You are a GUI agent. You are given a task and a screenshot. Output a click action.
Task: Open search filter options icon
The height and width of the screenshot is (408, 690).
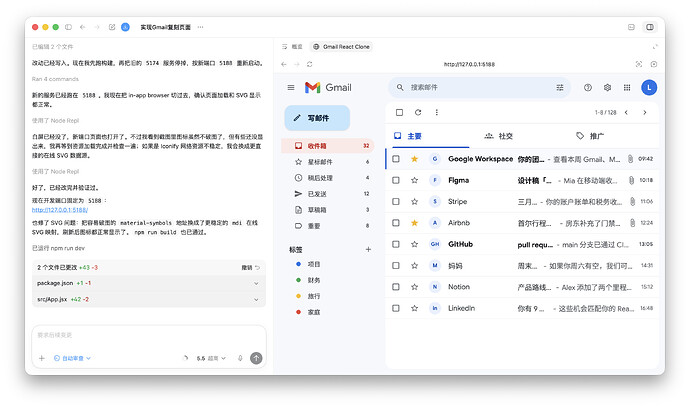(x=560, y=88)
